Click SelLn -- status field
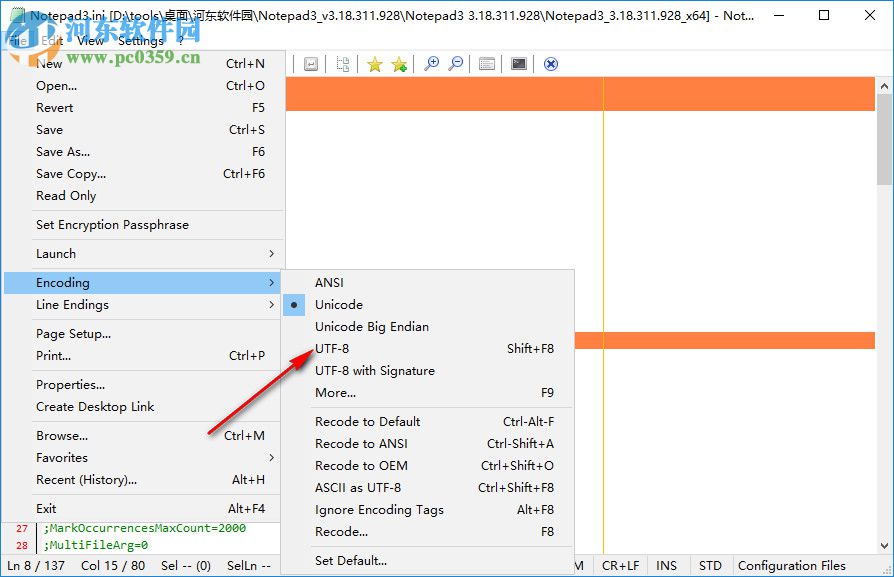 249,566
